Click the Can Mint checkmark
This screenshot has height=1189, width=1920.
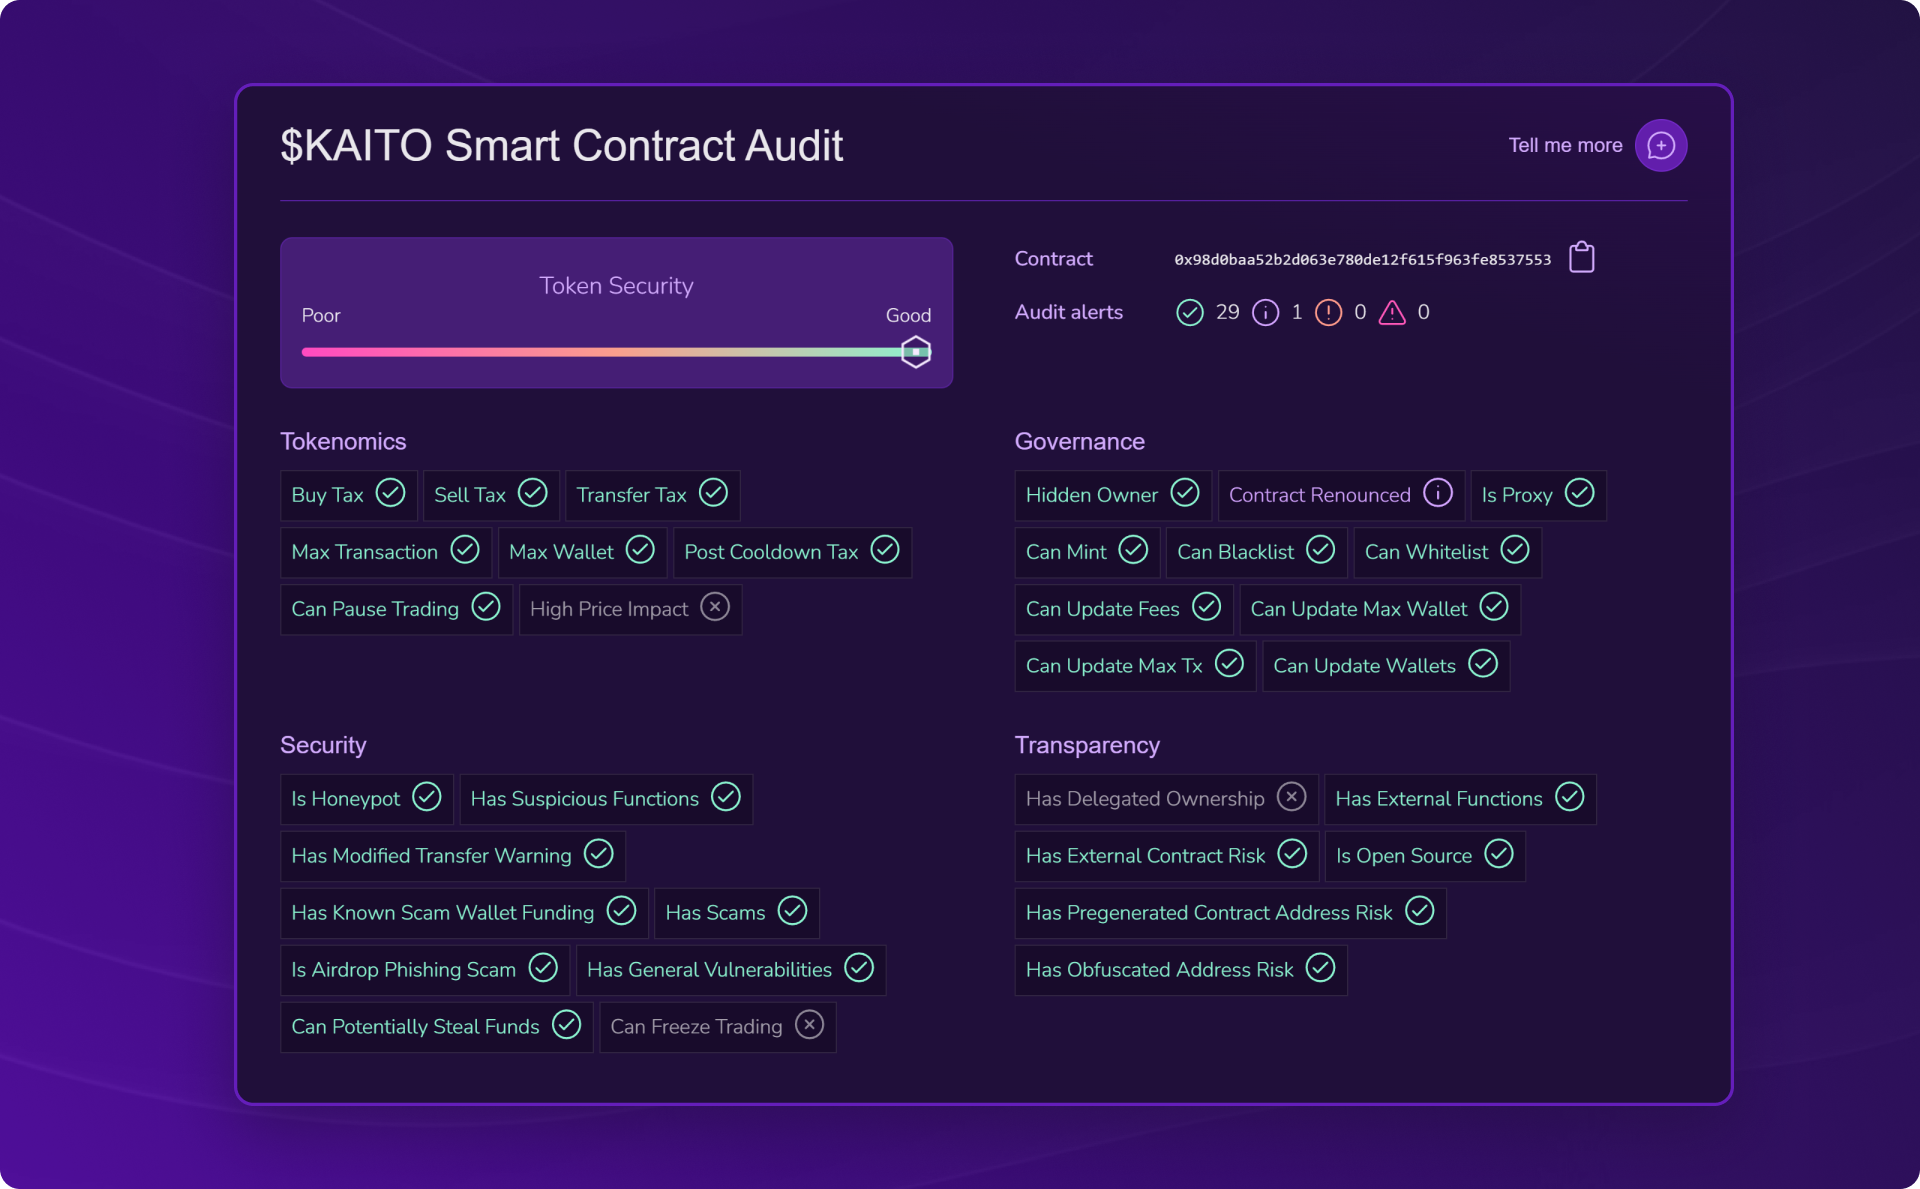(1133, 550)
